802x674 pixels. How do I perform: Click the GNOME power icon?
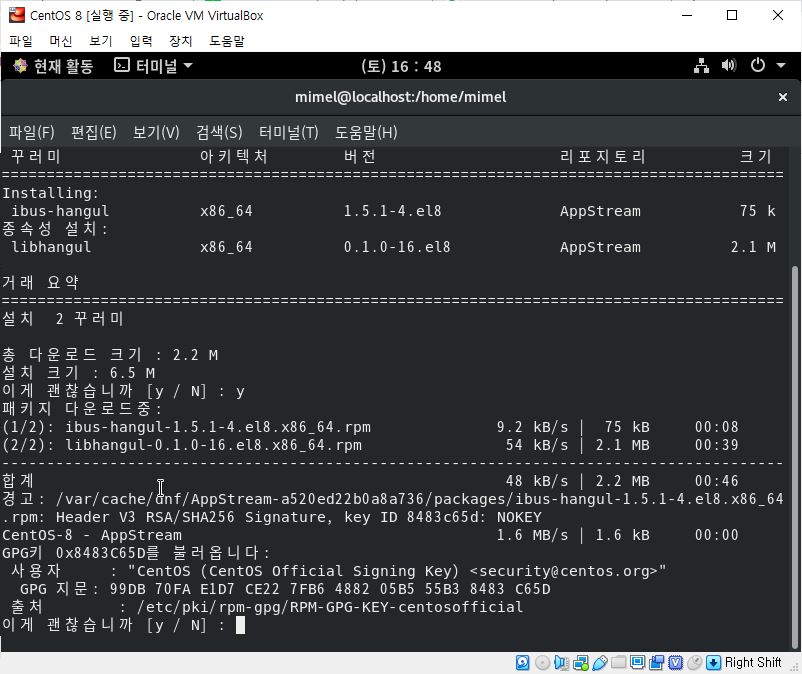point(758,65)
